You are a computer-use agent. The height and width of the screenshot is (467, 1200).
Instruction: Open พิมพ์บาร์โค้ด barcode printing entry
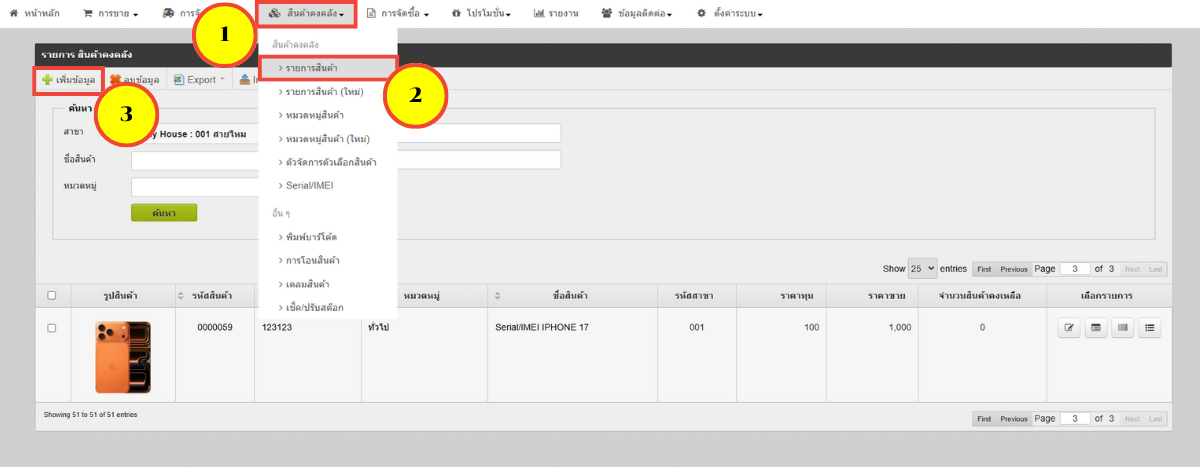pyautogui.click(x=307, y=238)
